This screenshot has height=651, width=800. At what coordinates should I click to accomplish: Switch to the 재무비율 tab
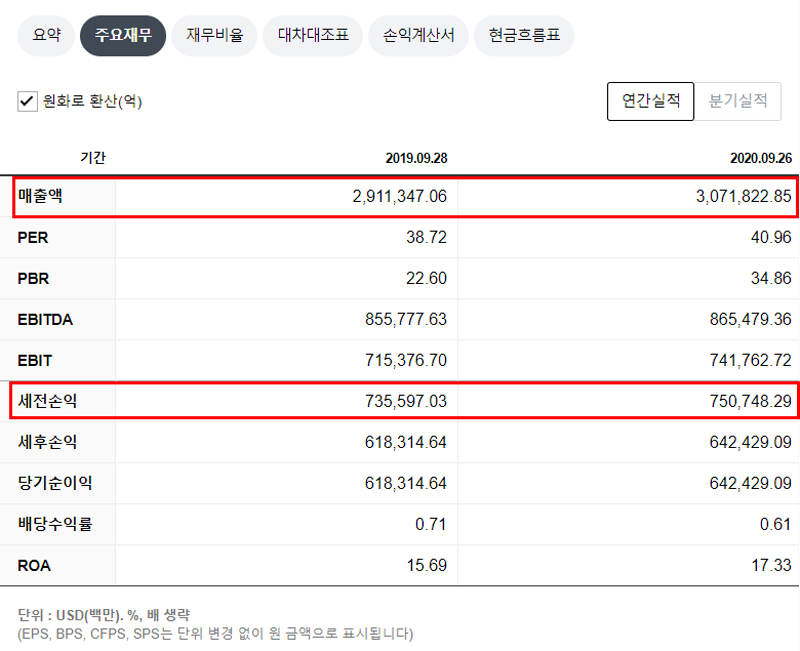tap(214, 35)
